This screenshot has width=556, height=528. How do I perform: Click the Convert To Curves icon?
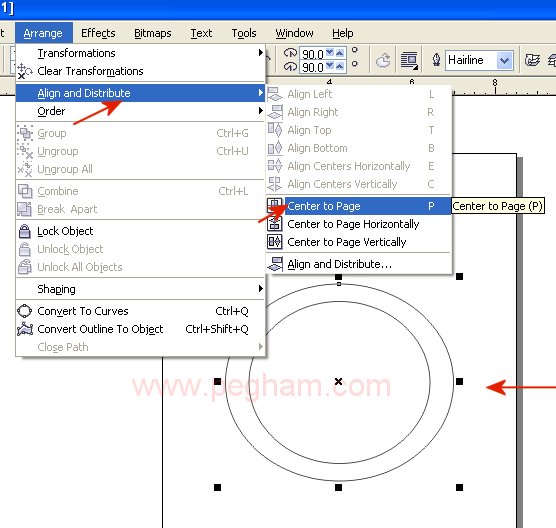pyautogui.click(x=24, y=311)
